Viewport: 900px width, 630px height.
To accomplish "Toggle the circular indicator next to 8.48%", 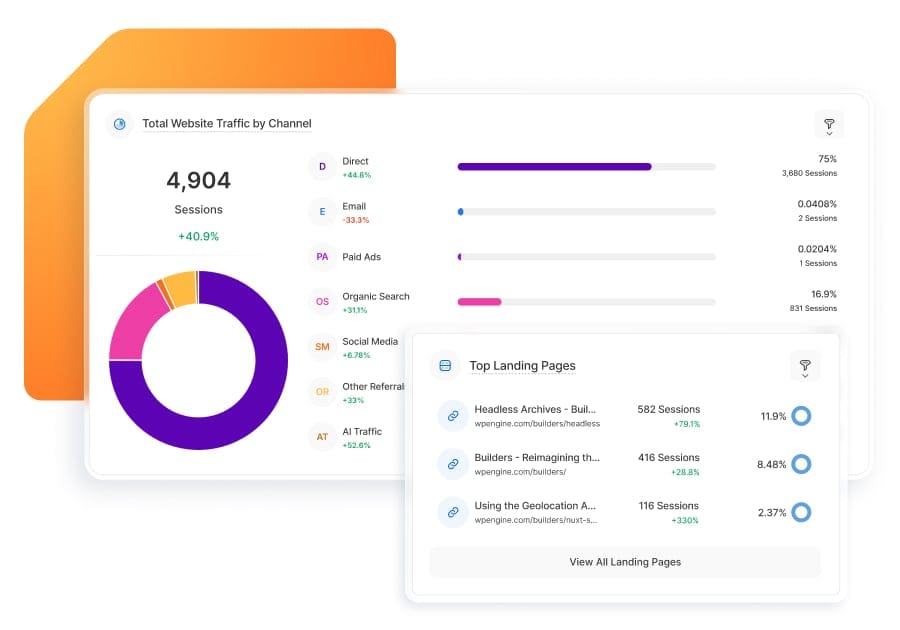I will click(800, 464).
